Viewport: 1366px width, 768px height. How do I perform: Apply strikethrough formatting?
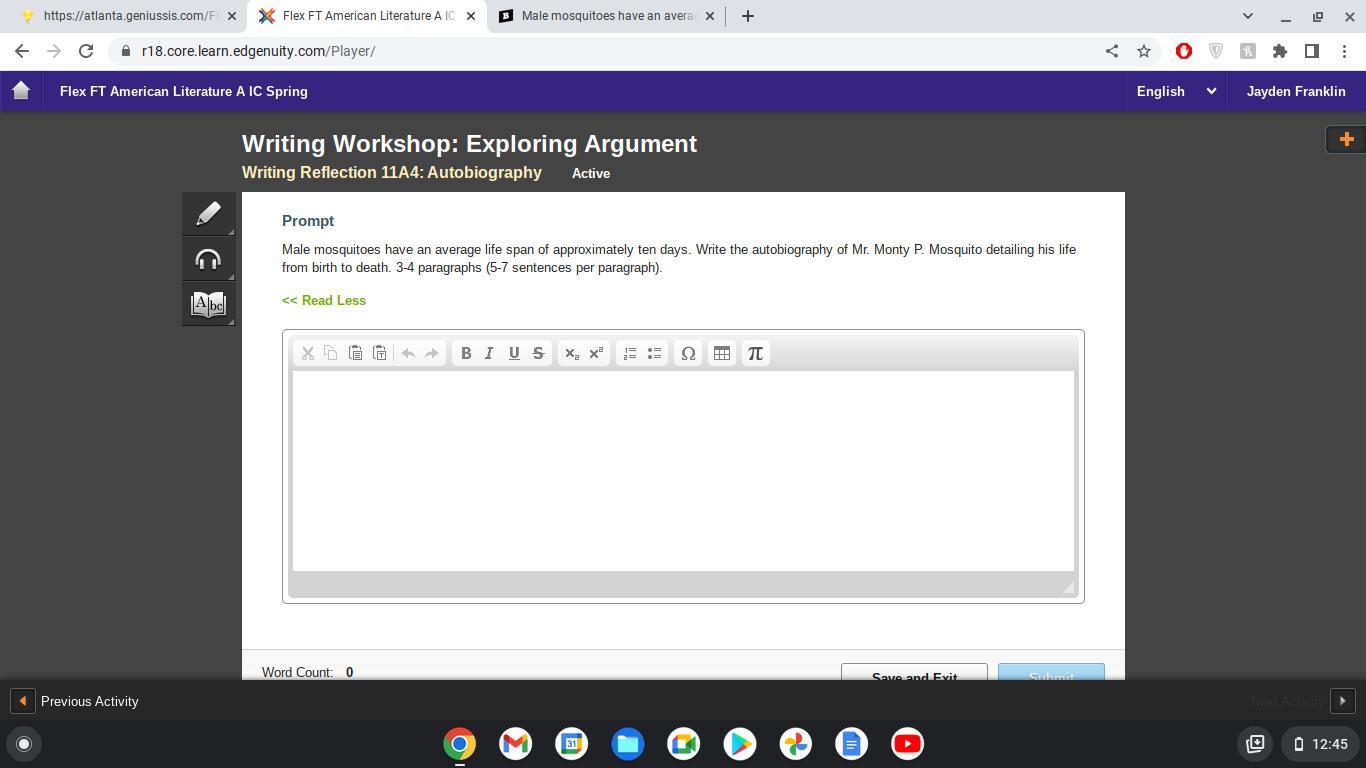538,353
